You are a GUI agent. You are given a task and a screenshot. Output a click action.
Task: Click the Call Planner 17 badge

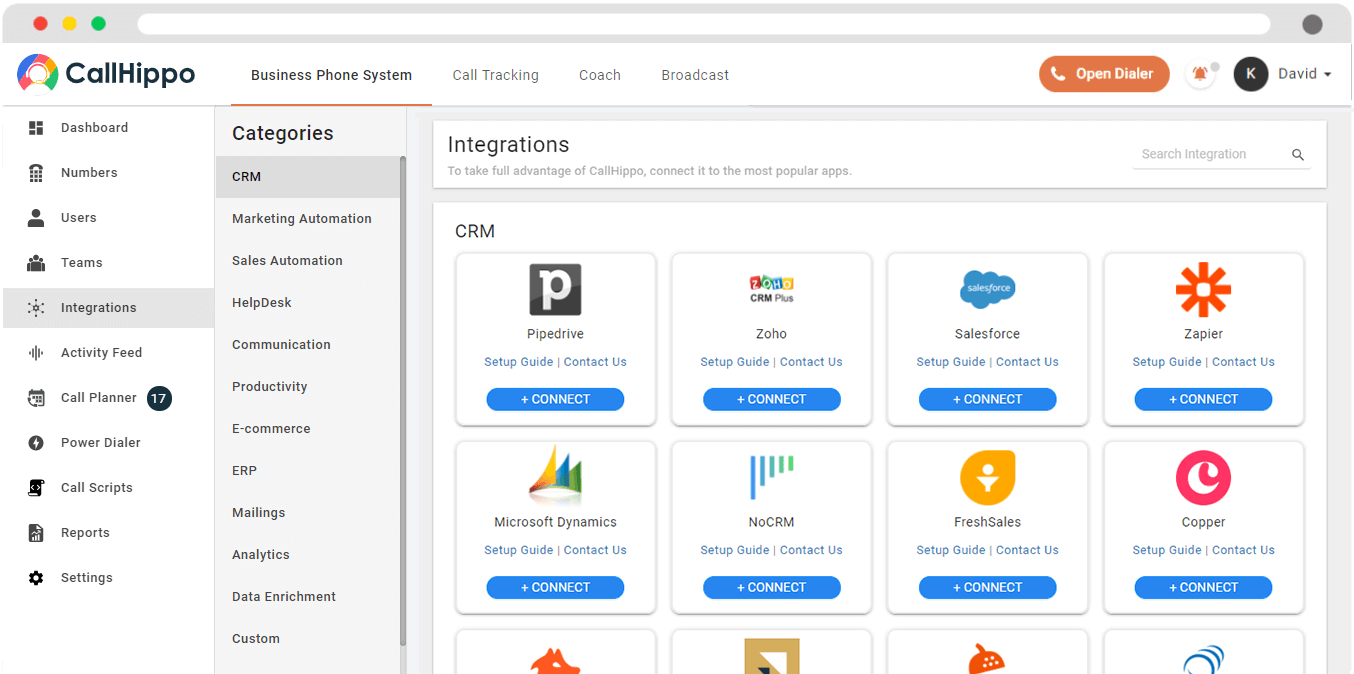pyautogui.click(x=159, y=398)
